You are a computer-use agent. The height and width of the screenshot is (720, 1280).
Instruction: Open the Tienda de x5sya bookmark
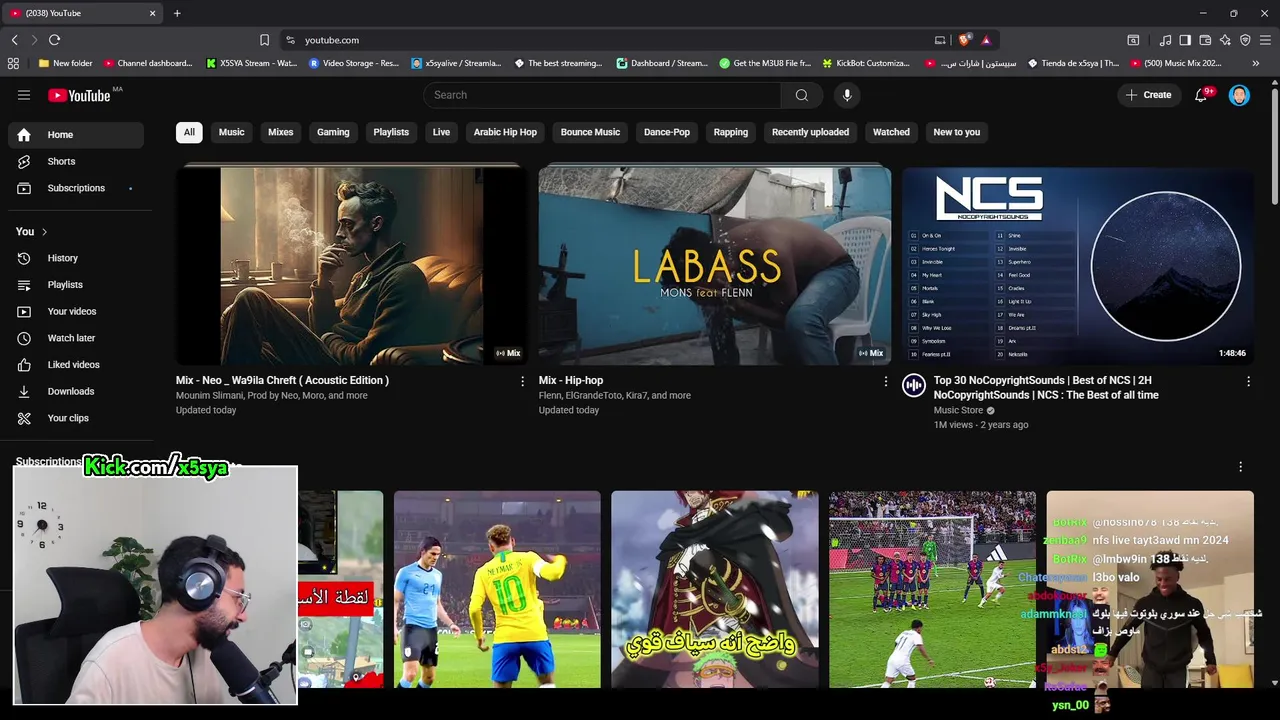(1073, 63)
